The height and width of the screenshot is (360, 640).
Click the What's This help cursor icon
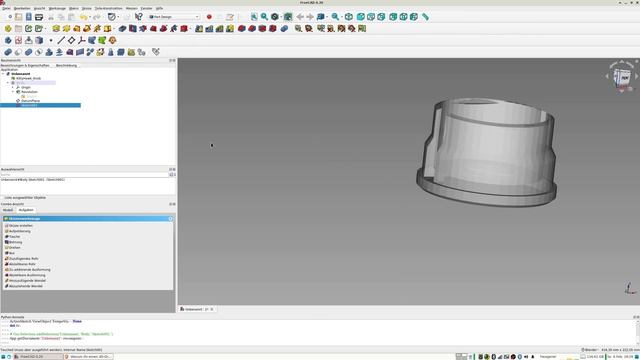(139, 17)
